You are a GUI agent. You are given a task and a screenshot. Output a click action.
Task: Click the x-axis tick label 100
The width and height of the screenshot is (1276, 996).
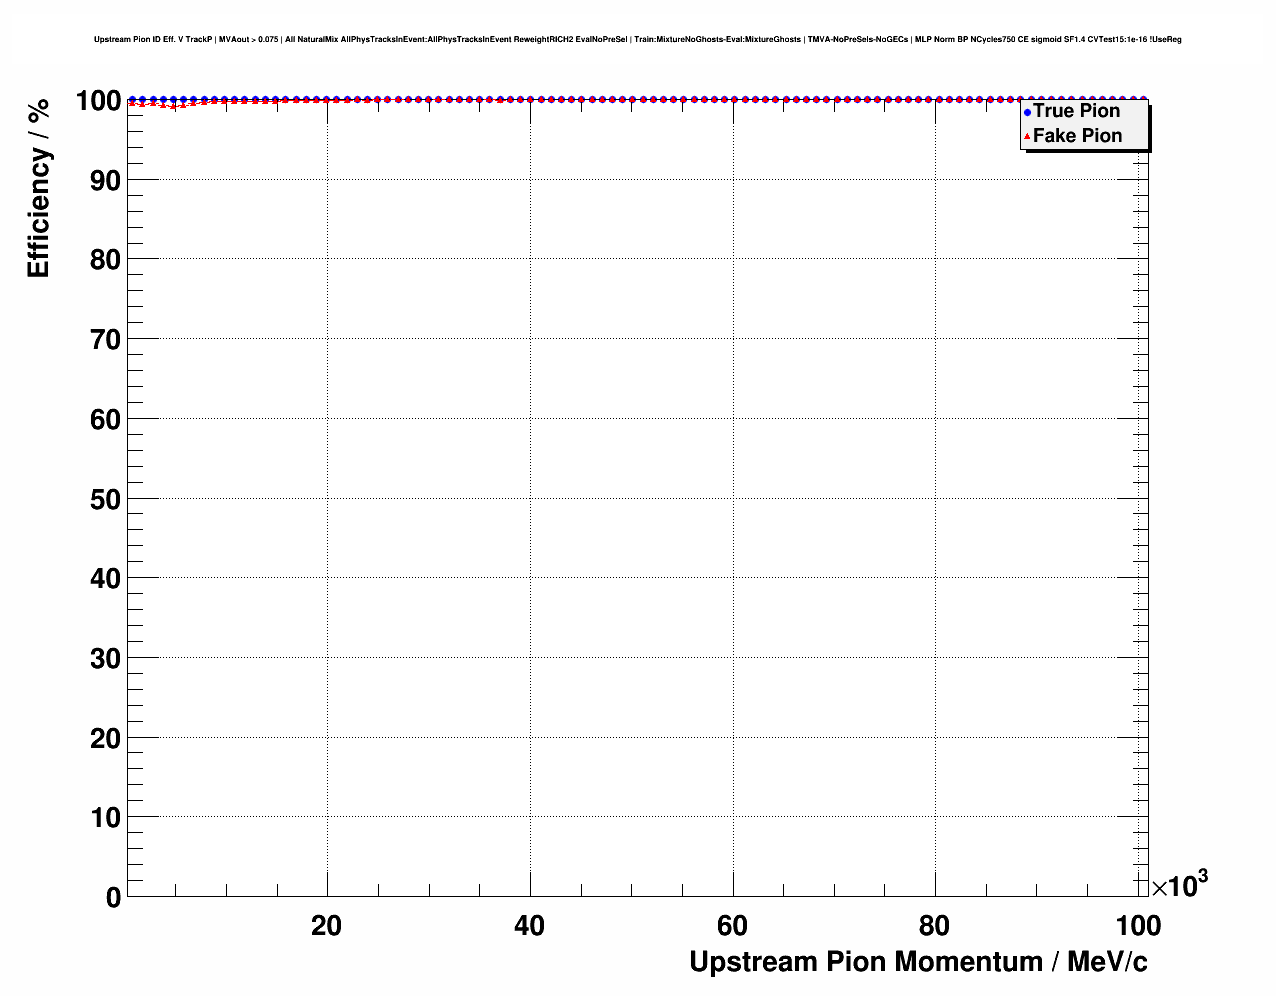[1138, 926]
